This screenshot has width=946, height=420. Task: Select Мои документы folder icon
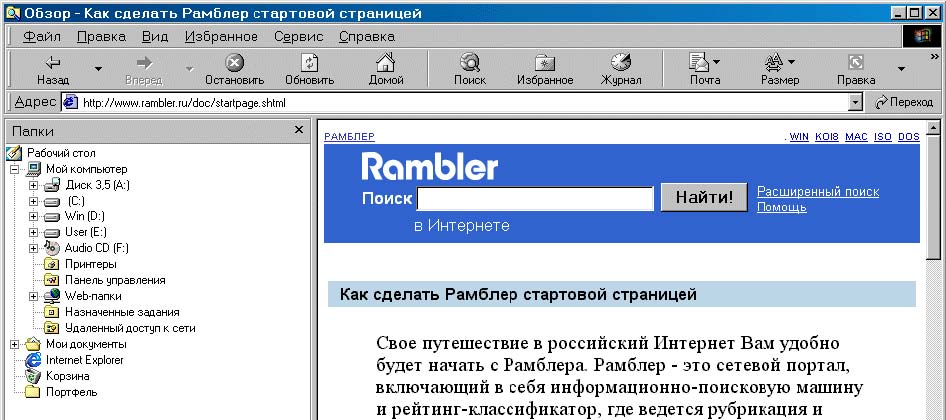(33, 344)
